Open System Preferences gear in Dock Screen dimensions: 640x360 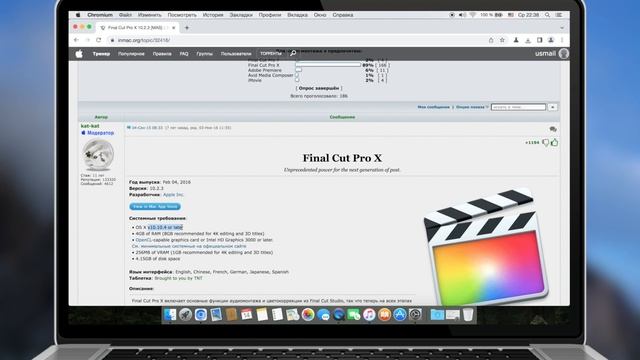point(415,315)
